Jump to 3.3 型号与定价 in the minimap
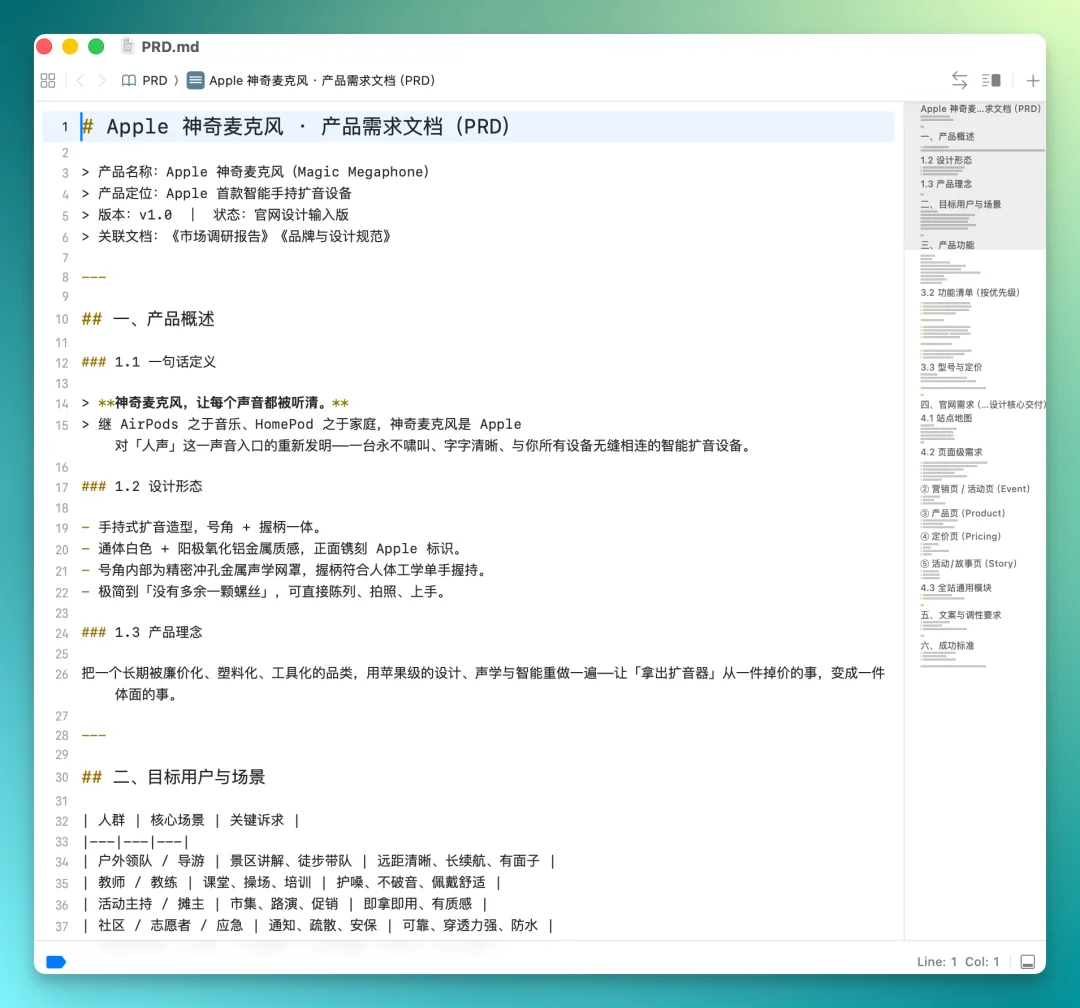This screenshot has height=1008, width=1080. 951,367
